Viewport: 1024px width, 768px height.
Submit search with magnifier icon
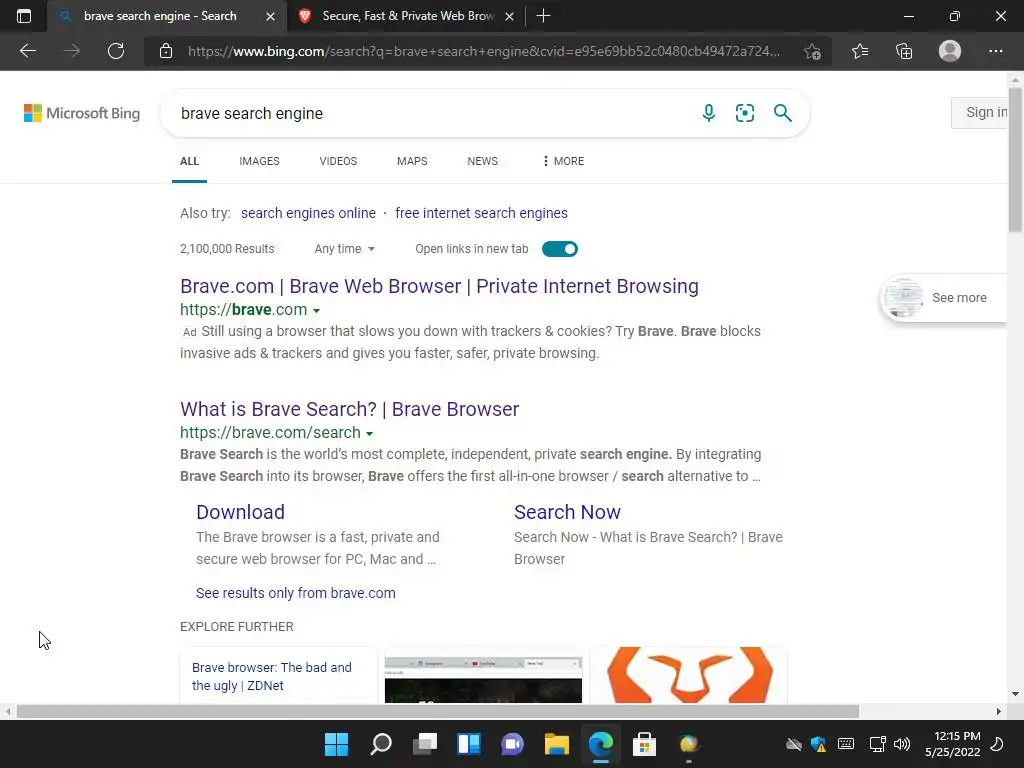coord(782,113)
